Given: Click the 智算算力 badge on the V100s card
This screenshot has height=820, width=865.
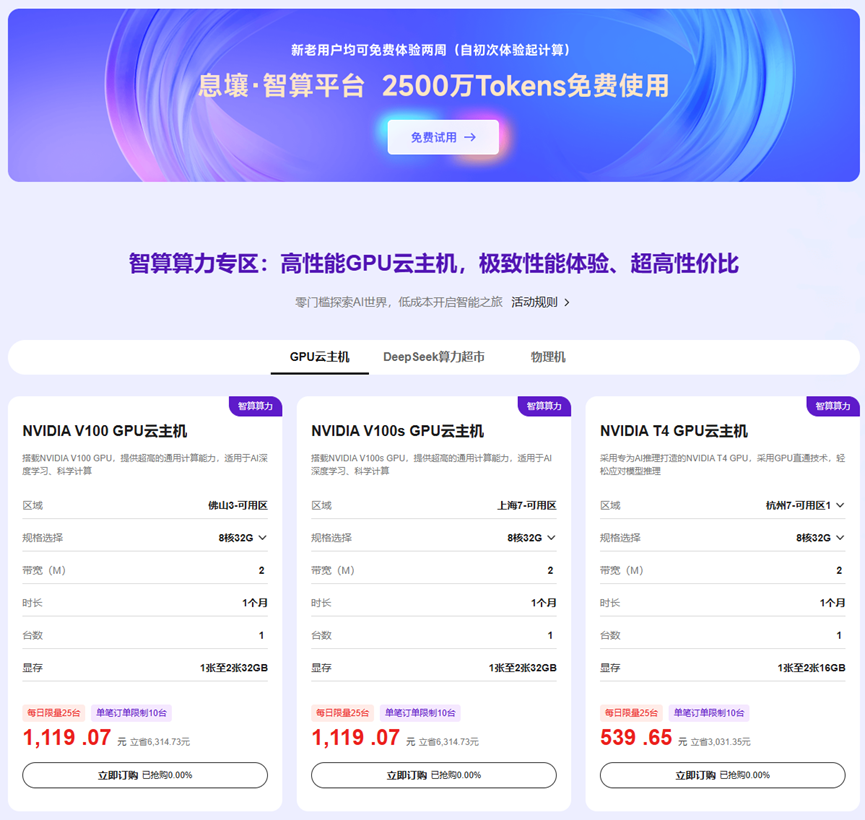Looking at the screenshot, I should (544, 406).
